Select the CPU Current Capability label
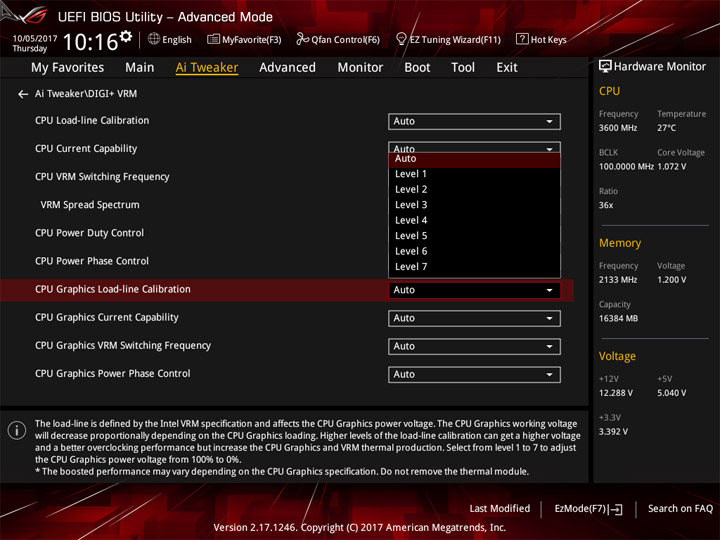Screen dimensions: 720x540 (x=86, y=149)
